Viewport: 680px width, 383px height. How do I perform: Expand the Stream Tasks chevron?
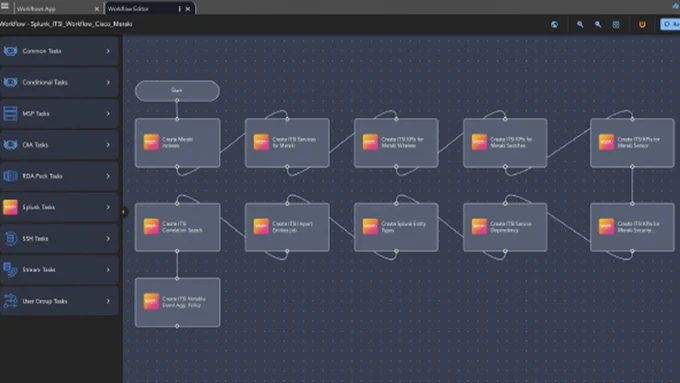click(x=108, y=269)
